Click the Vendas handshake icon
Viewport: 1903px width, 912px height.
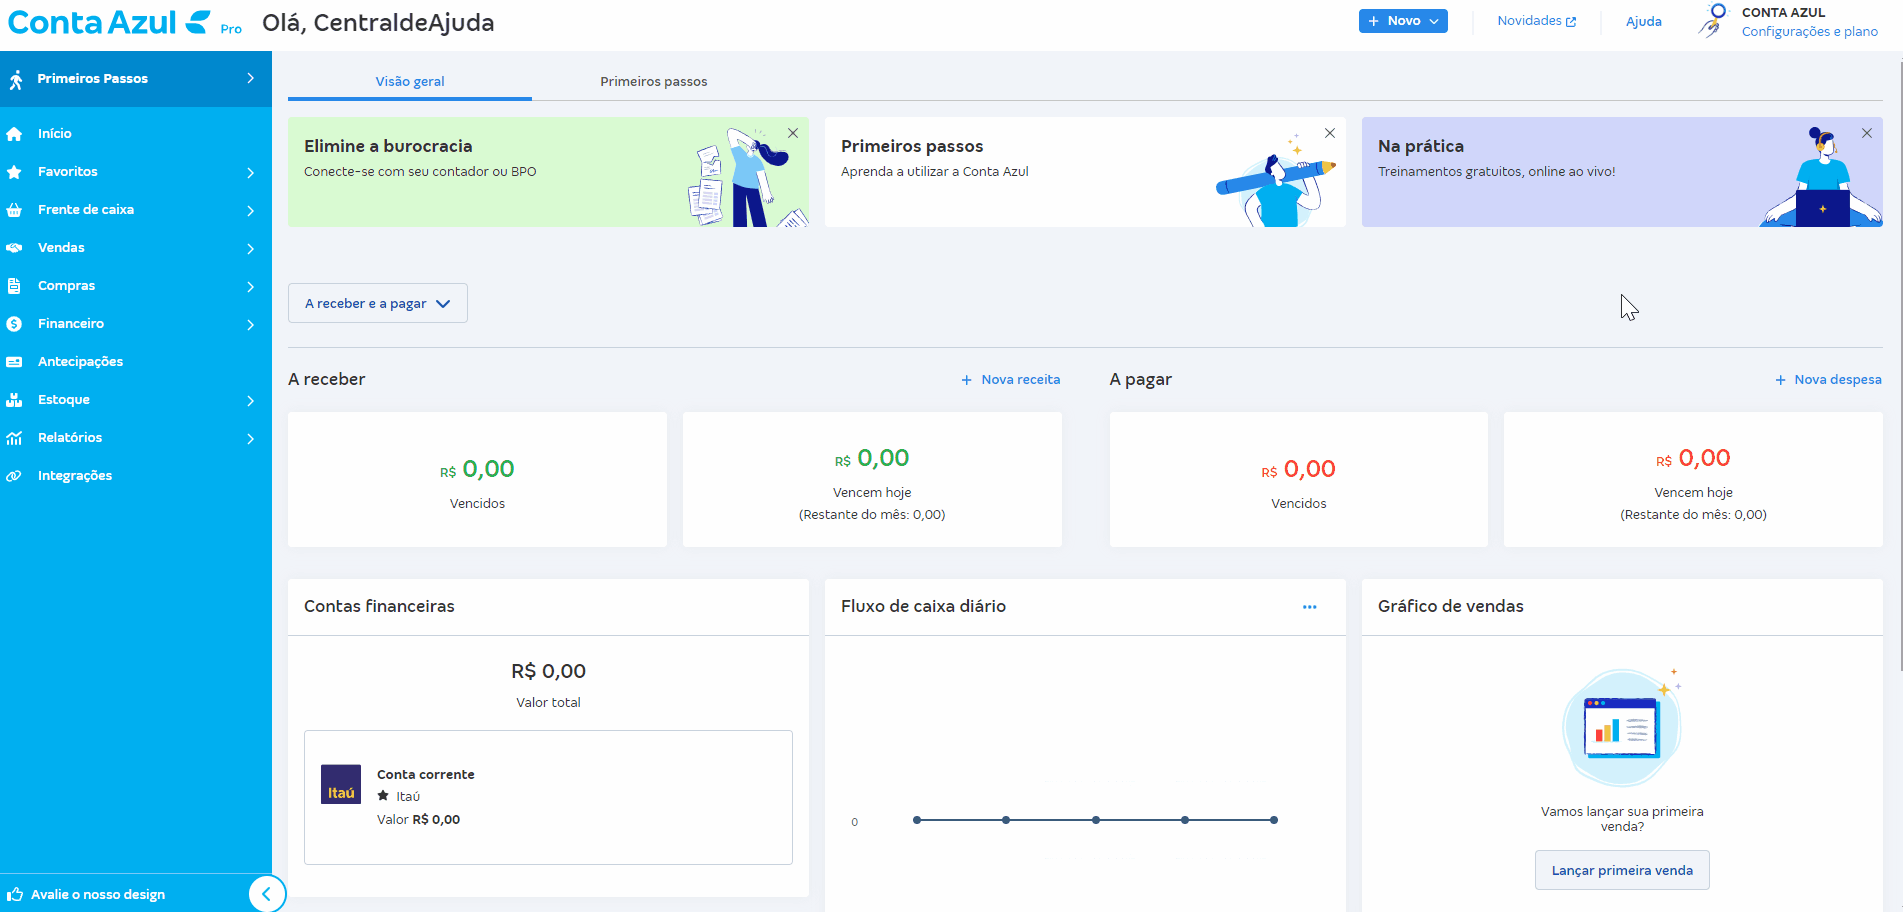click(x=14, y=248)
